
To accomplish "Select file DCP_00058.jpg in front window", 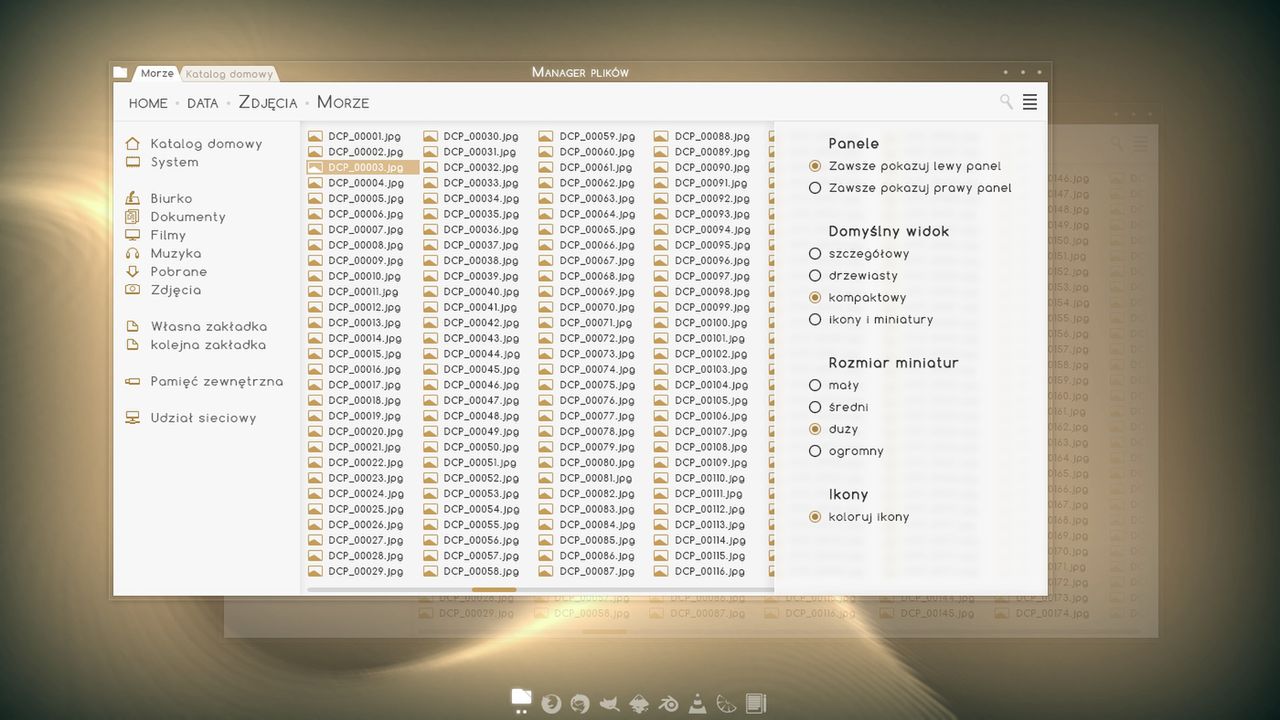I will 470,572.
